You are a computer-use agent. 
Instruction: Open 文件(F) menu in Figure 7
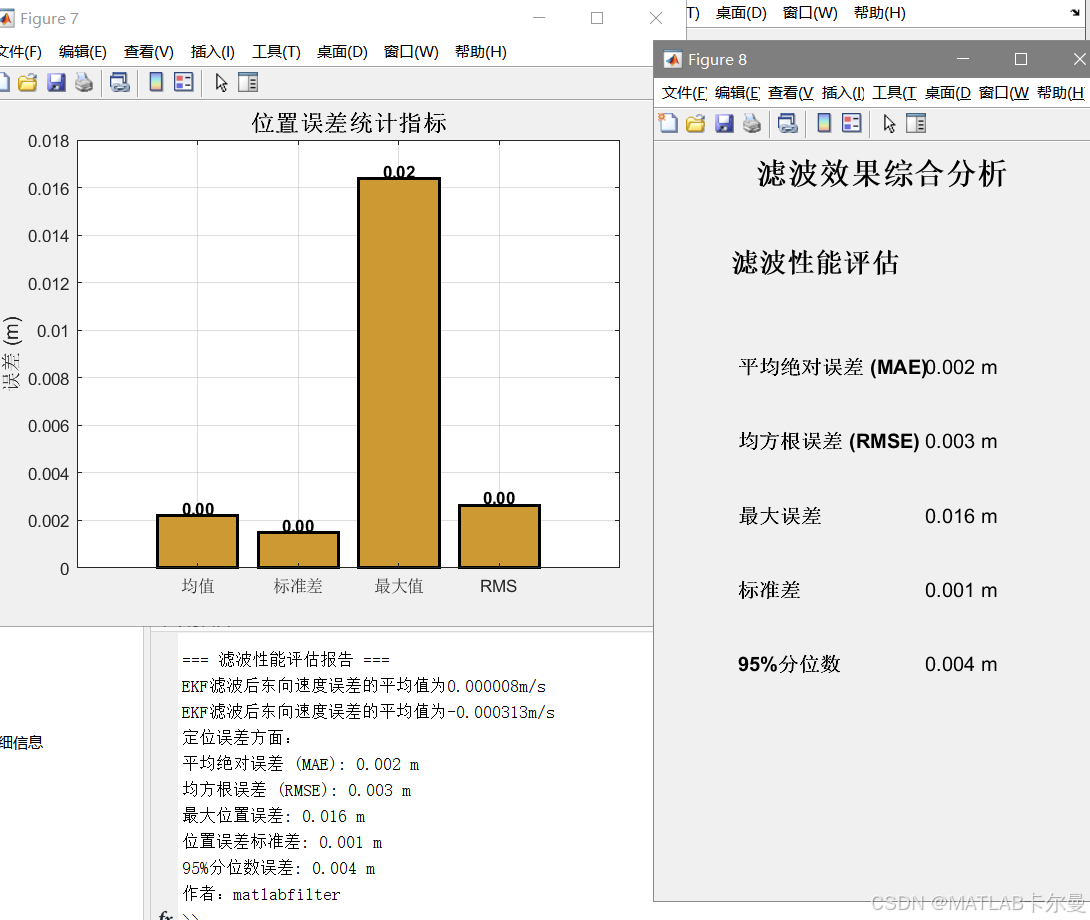click(20, 51)
